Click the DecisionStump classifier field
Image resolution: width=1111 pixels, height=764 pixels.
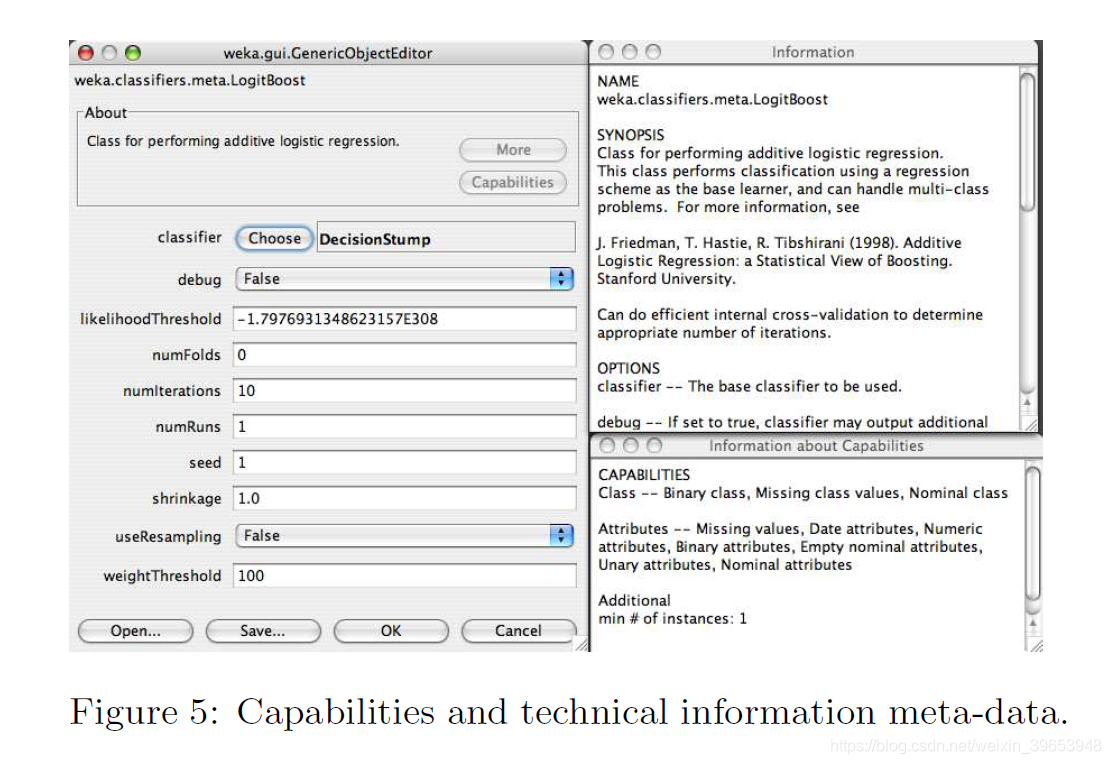pos(446,237)
